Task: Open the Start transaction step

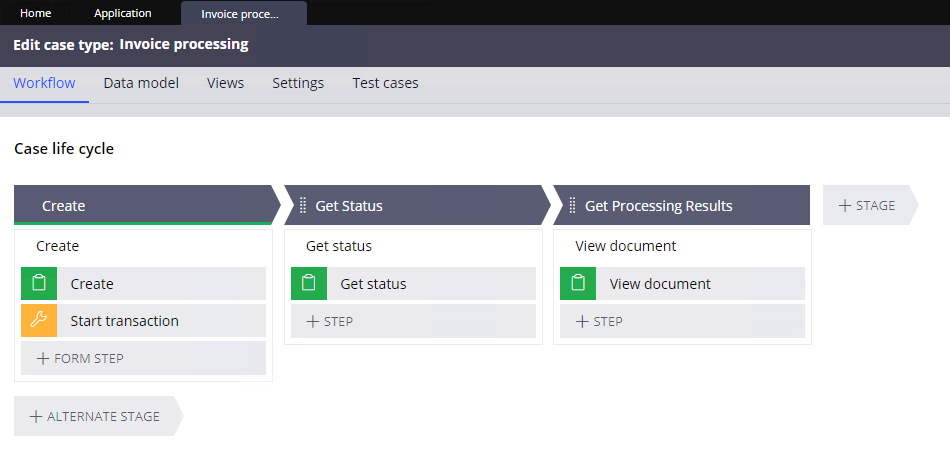Action: pyautogui.click(x=143, y=320)
